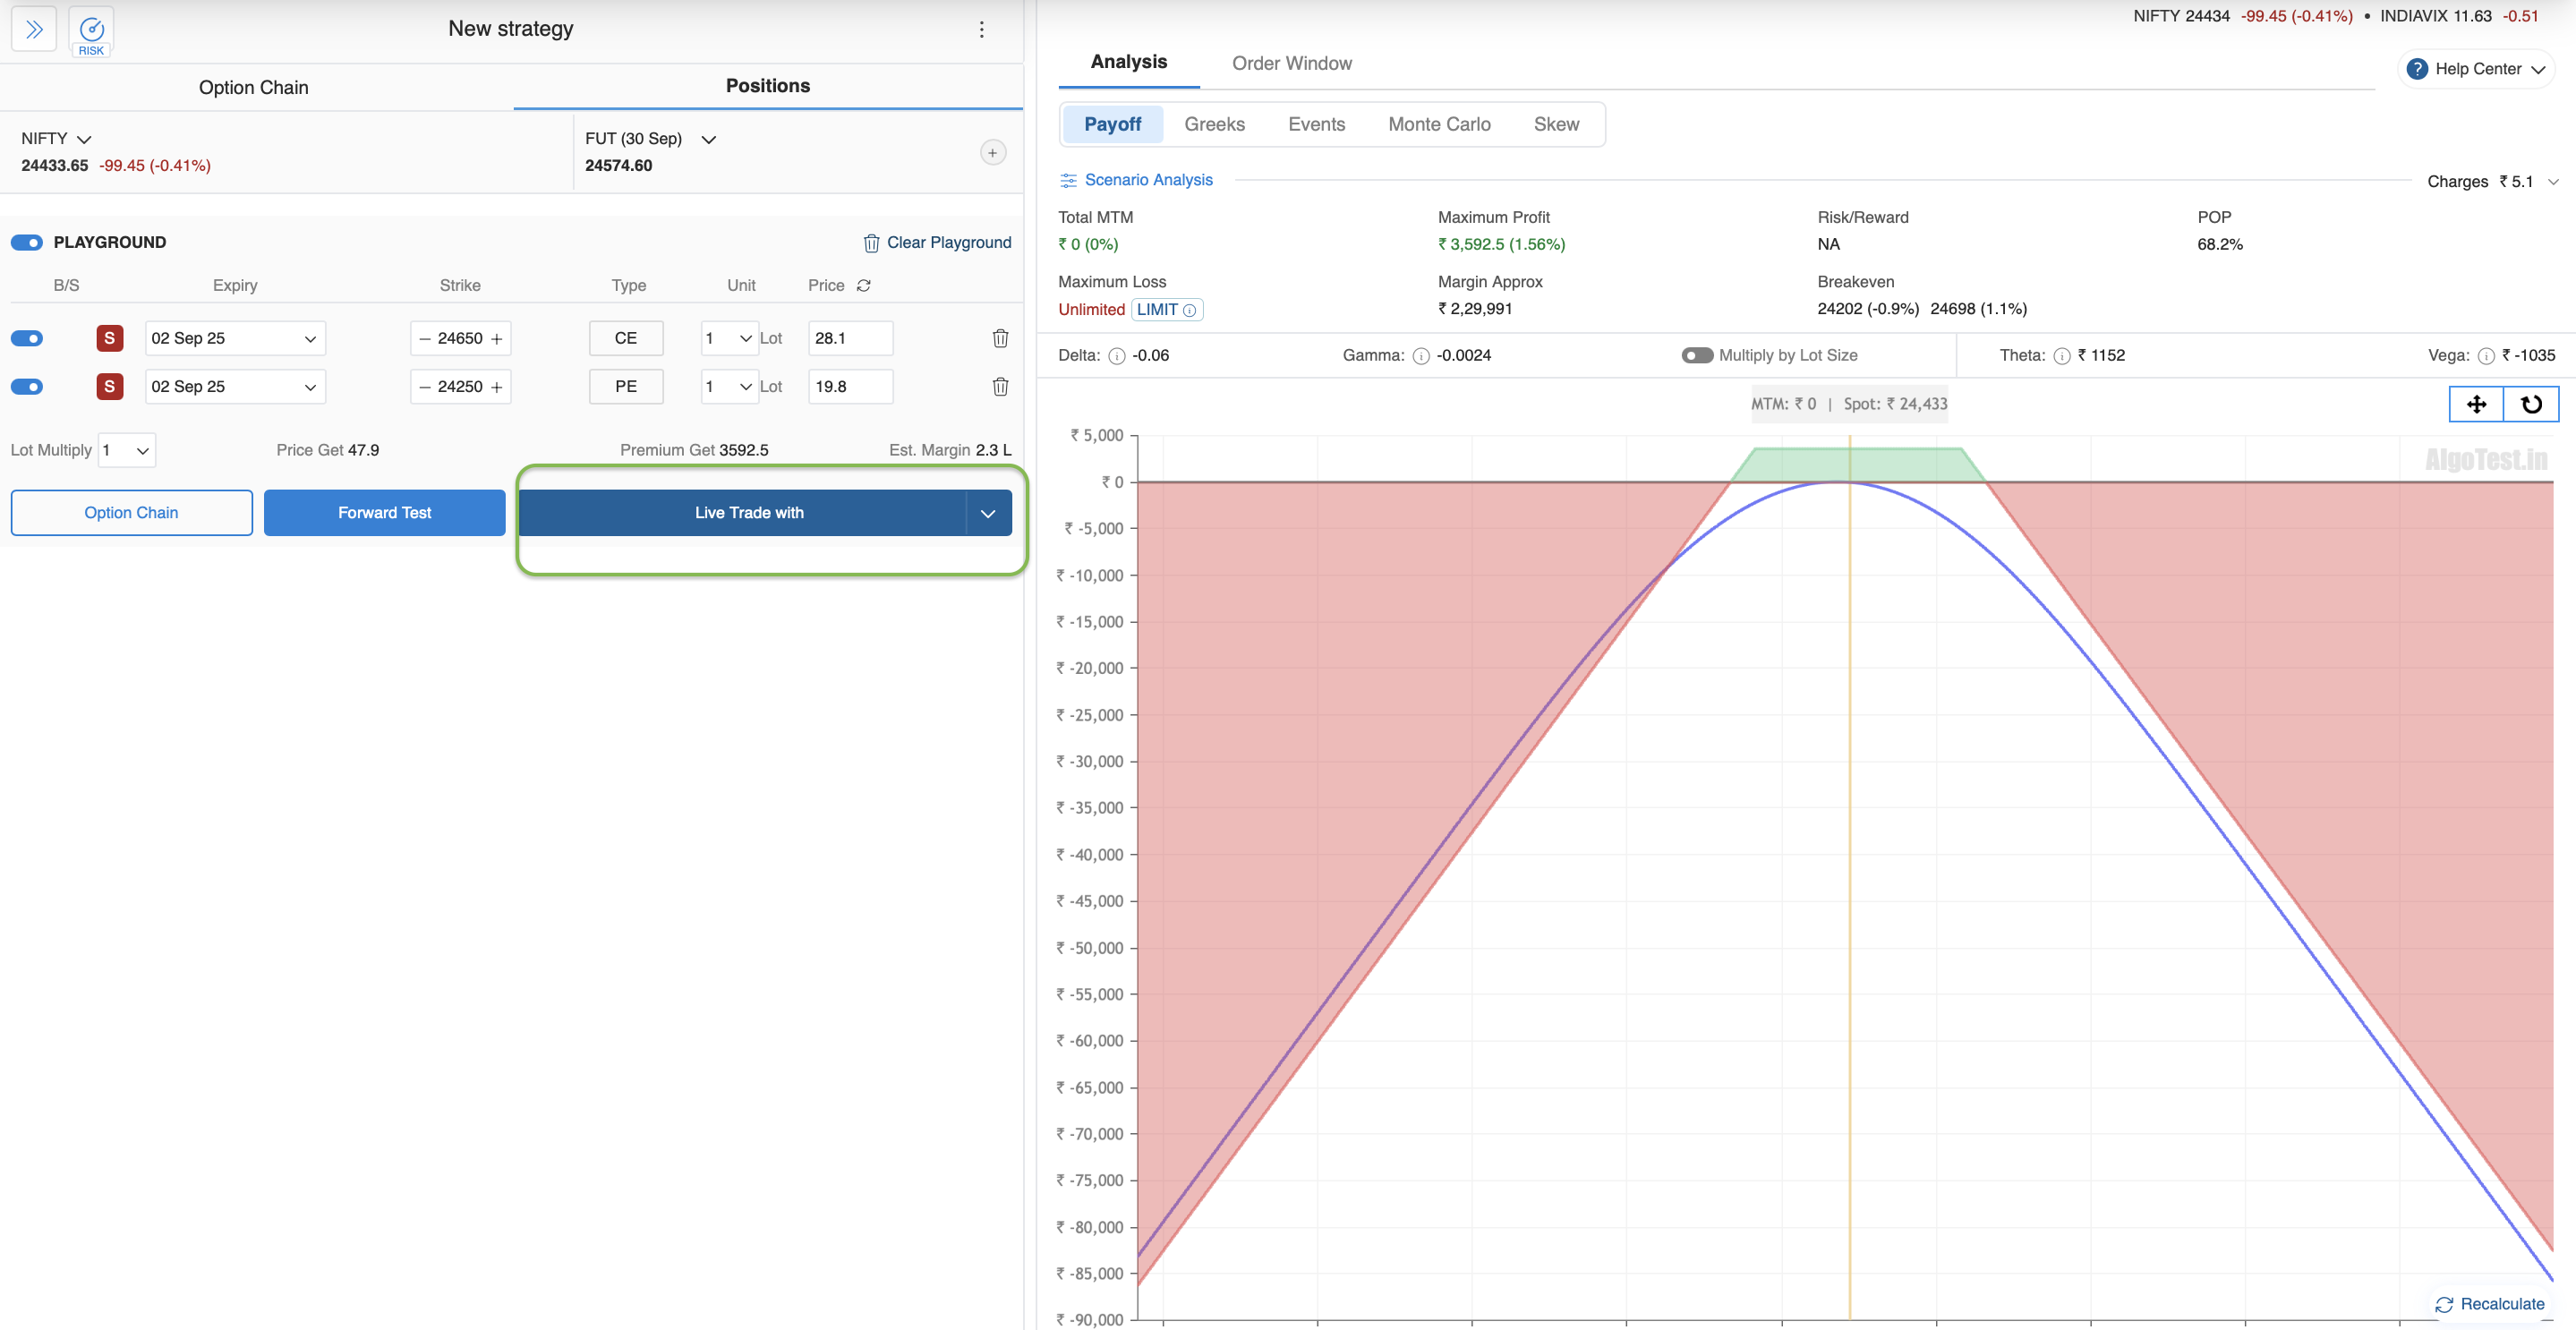Enable Multiply by Lot Size toggle

click(1697, 355)
